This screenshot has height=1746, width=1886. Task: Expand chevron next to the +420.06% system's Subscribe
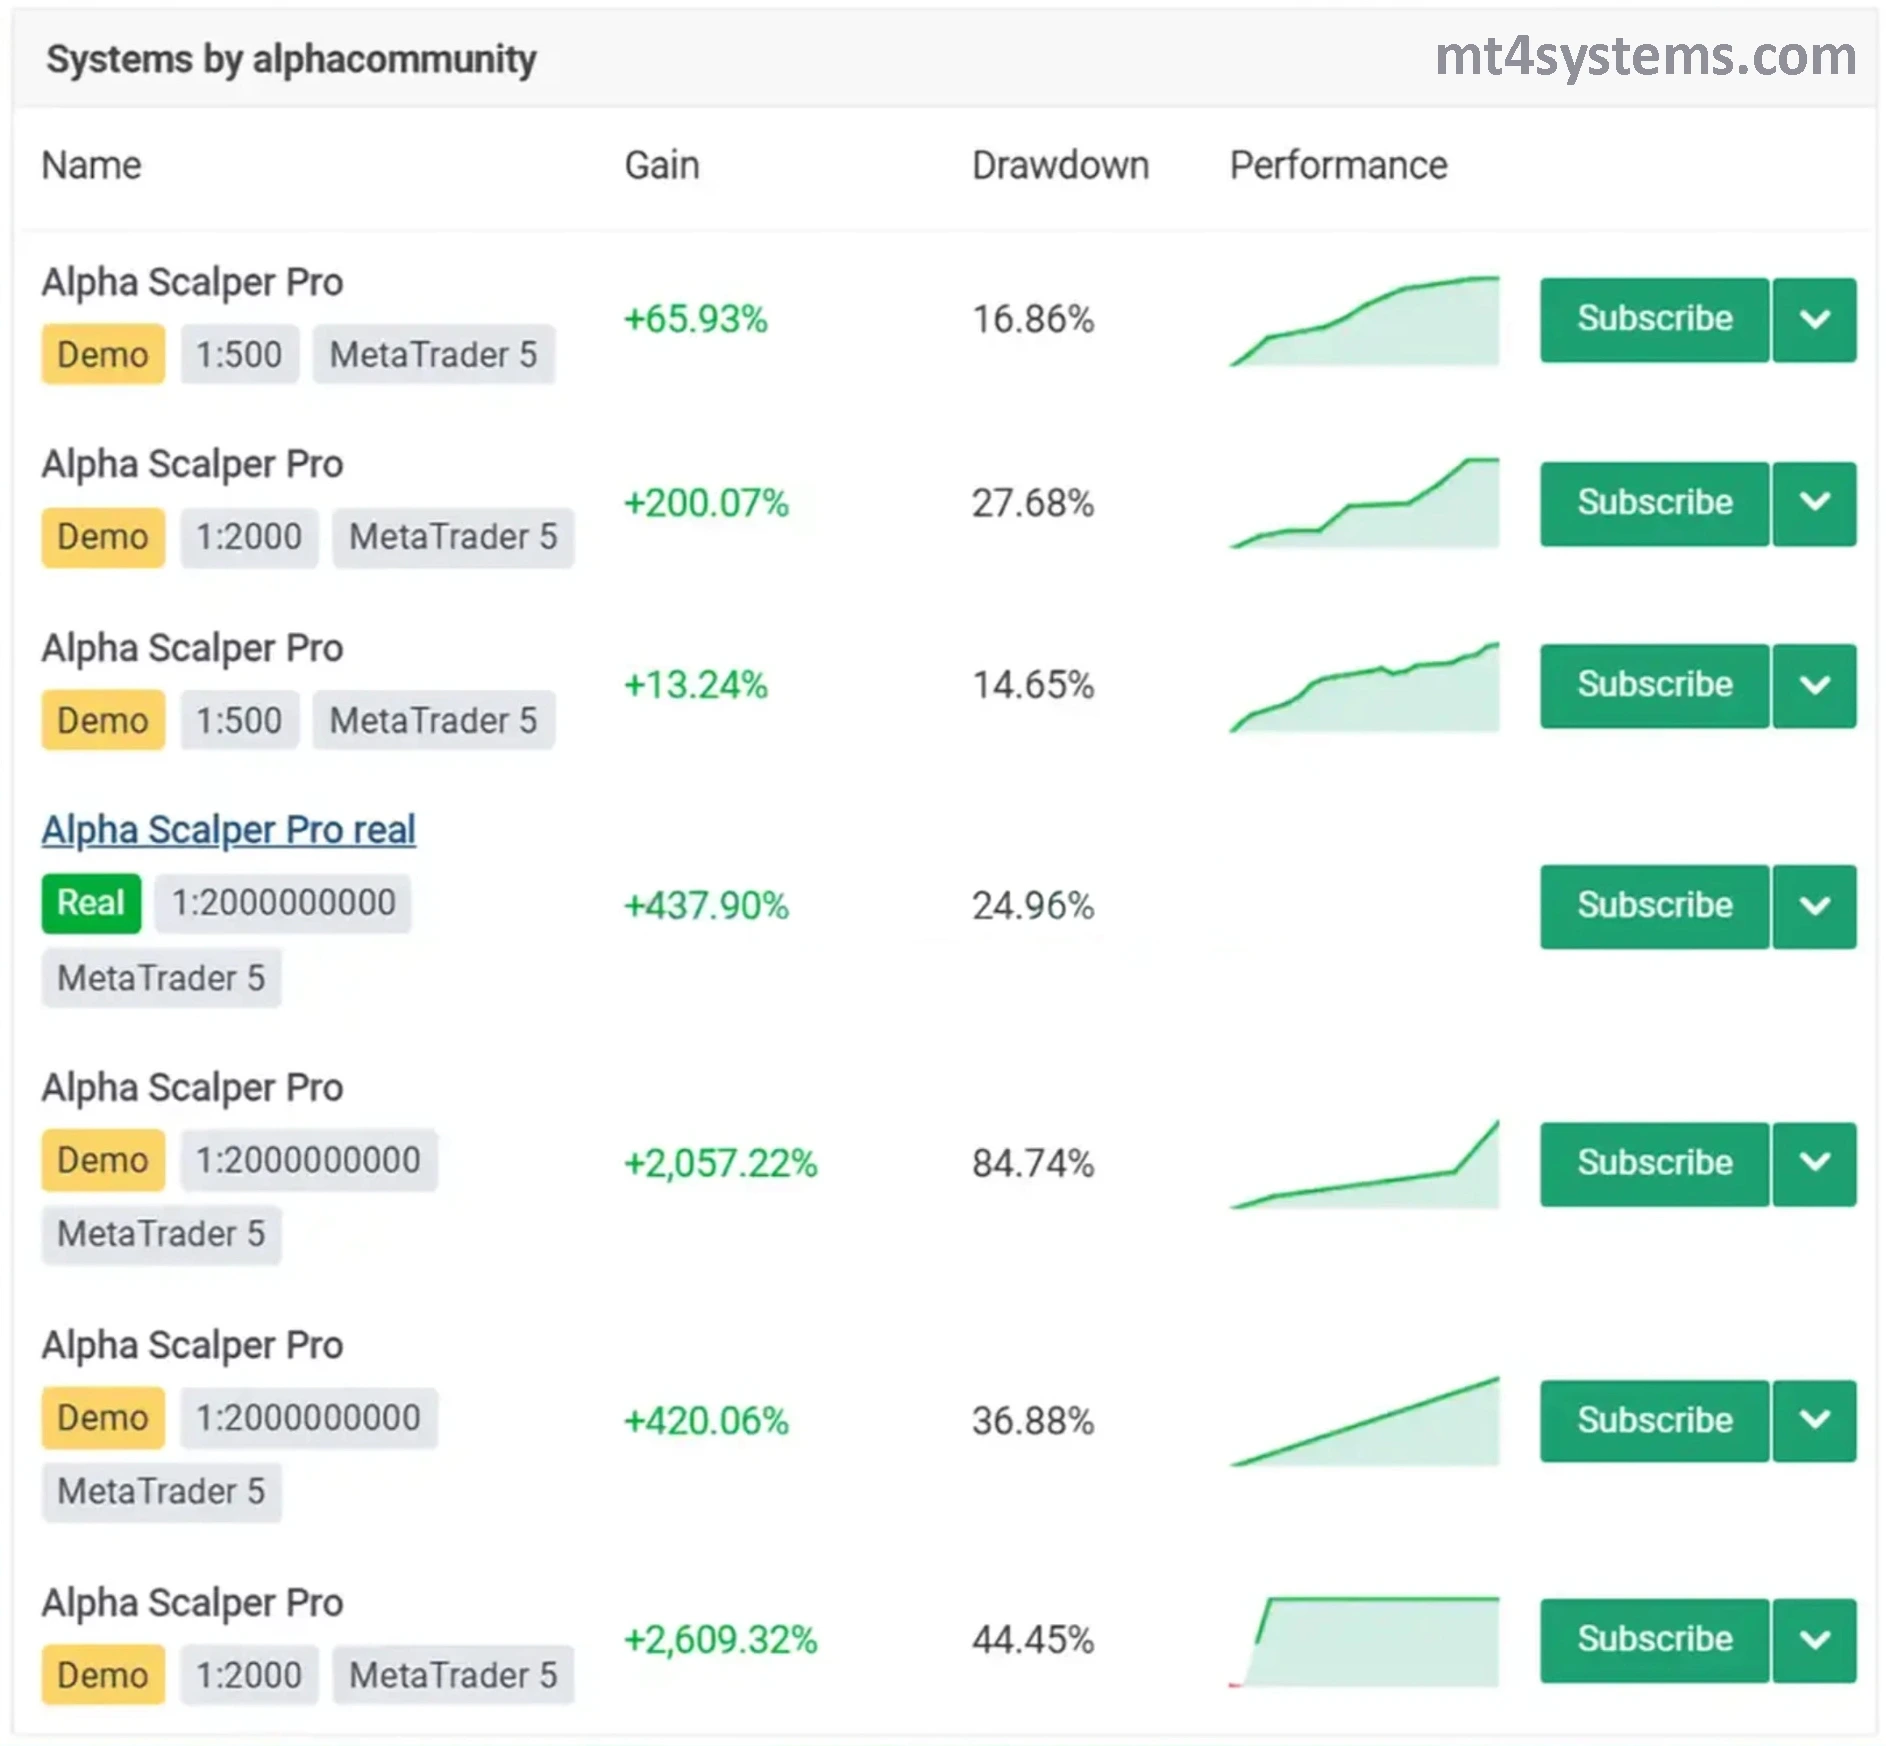[x=1814, y=1421]
